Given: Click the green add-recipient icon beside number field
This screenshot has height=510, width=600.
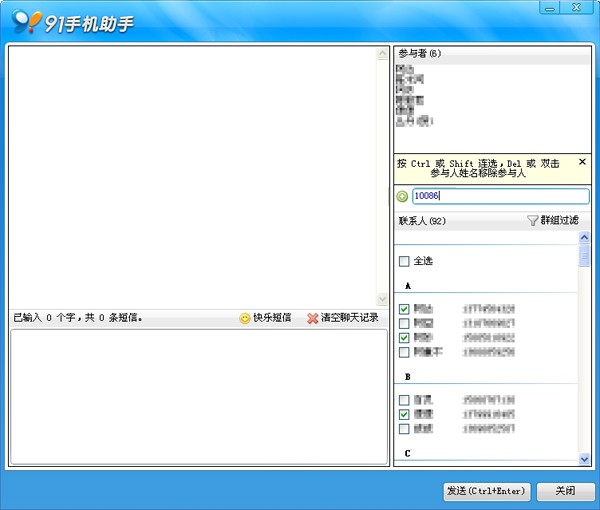Looking at the screenshot, I should 402,196.
